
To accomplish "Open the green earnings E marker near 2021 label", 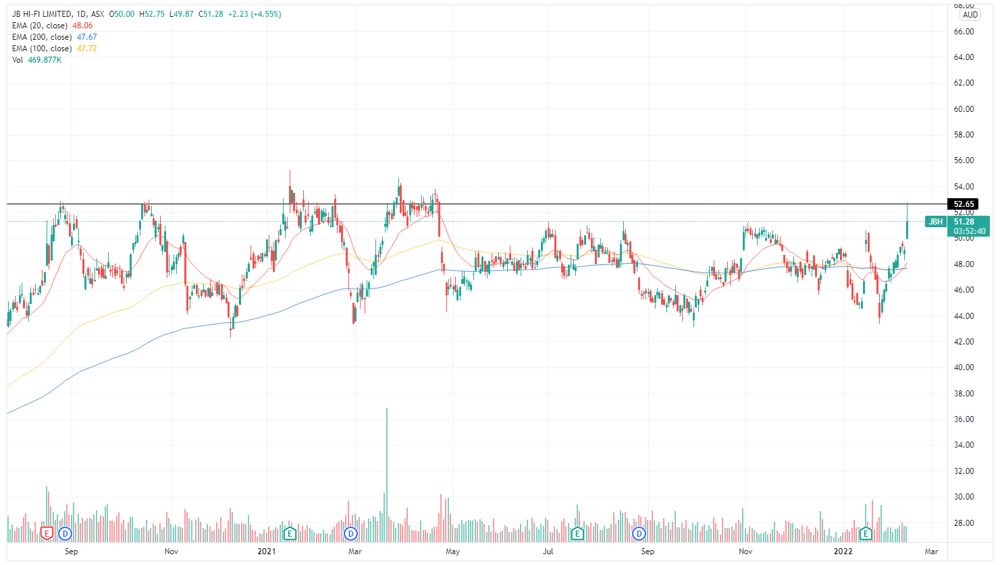I will pos(290,533).
